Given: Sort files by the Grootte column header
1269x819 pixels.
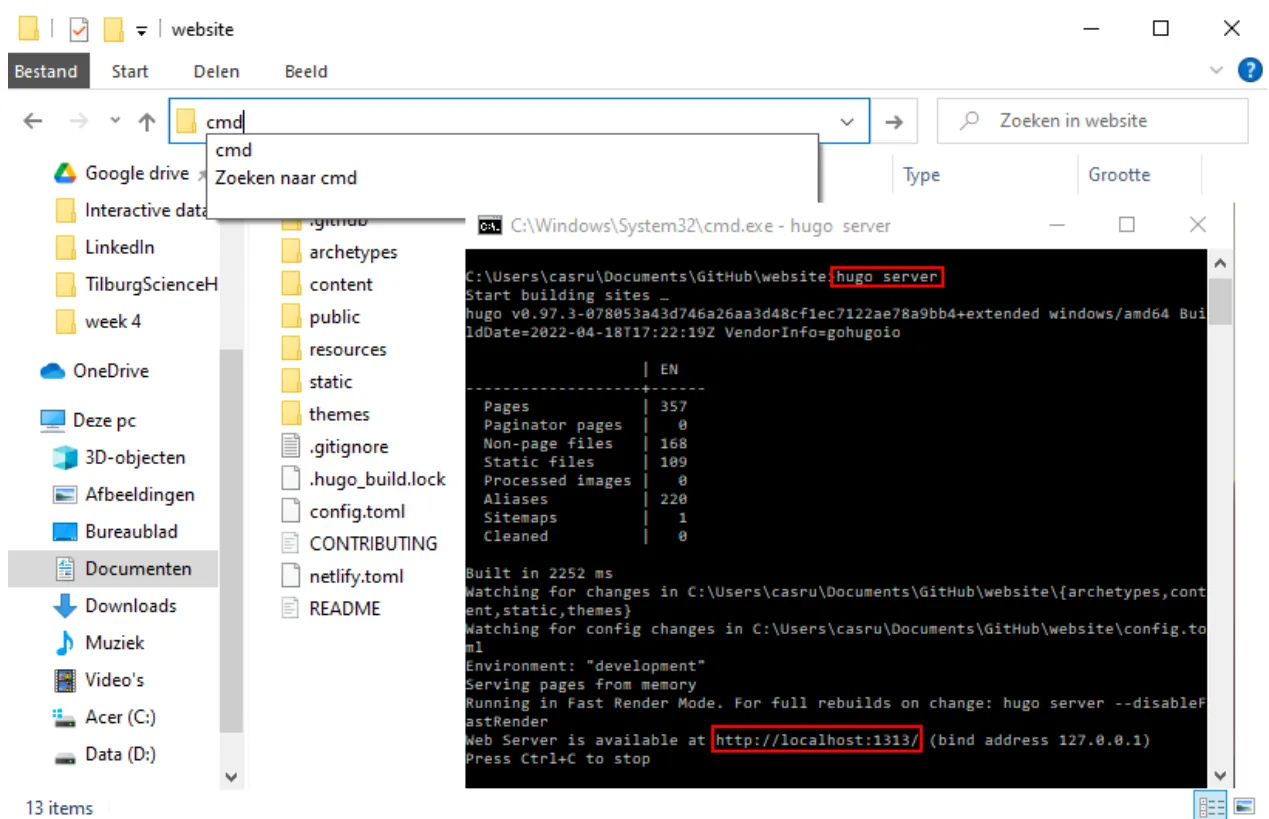Looking at the screenshot, I should 1119,175.
